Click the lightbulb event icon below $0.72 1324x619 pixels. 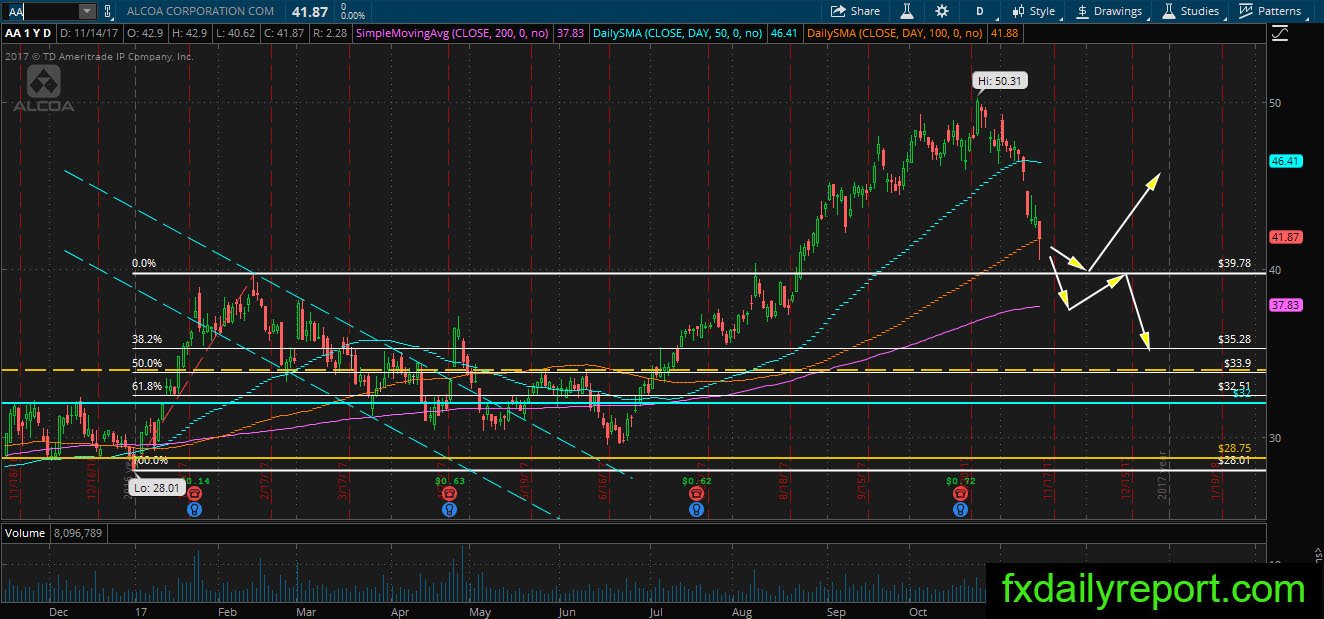tap(960, 508)
